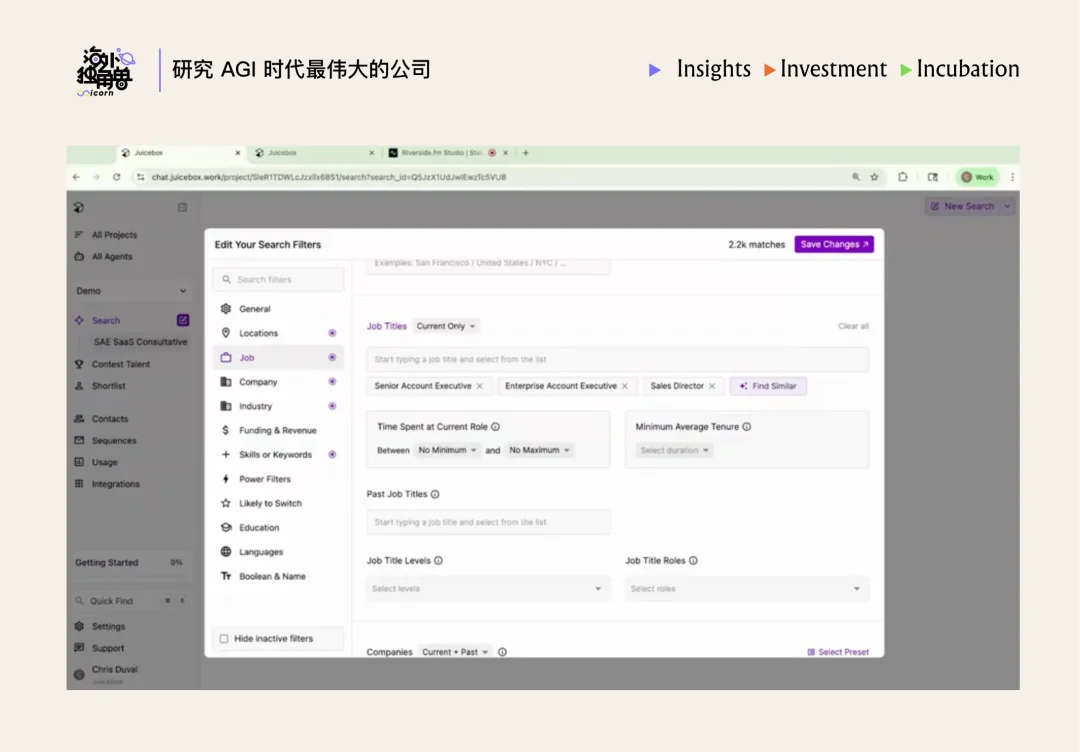Toggle the Skills or Keywords indicator

tap(331, 454)
